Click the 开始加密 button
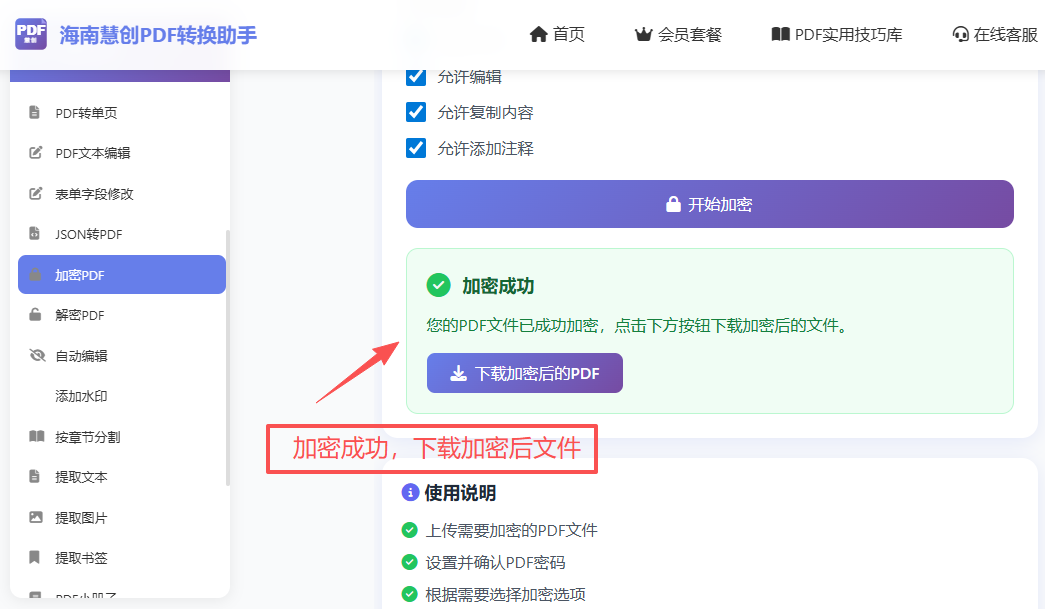1045x609 pixels. click(x=710, y=204)
